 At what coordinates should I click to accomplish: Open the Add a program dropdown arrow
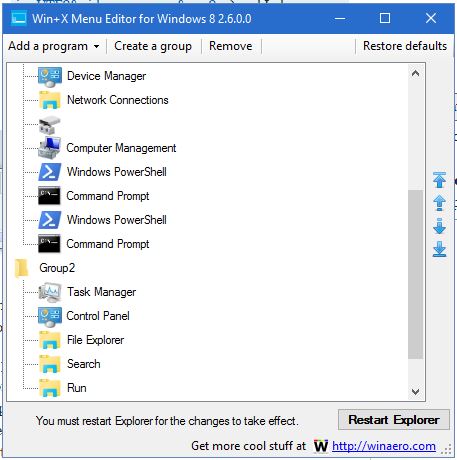96,46
